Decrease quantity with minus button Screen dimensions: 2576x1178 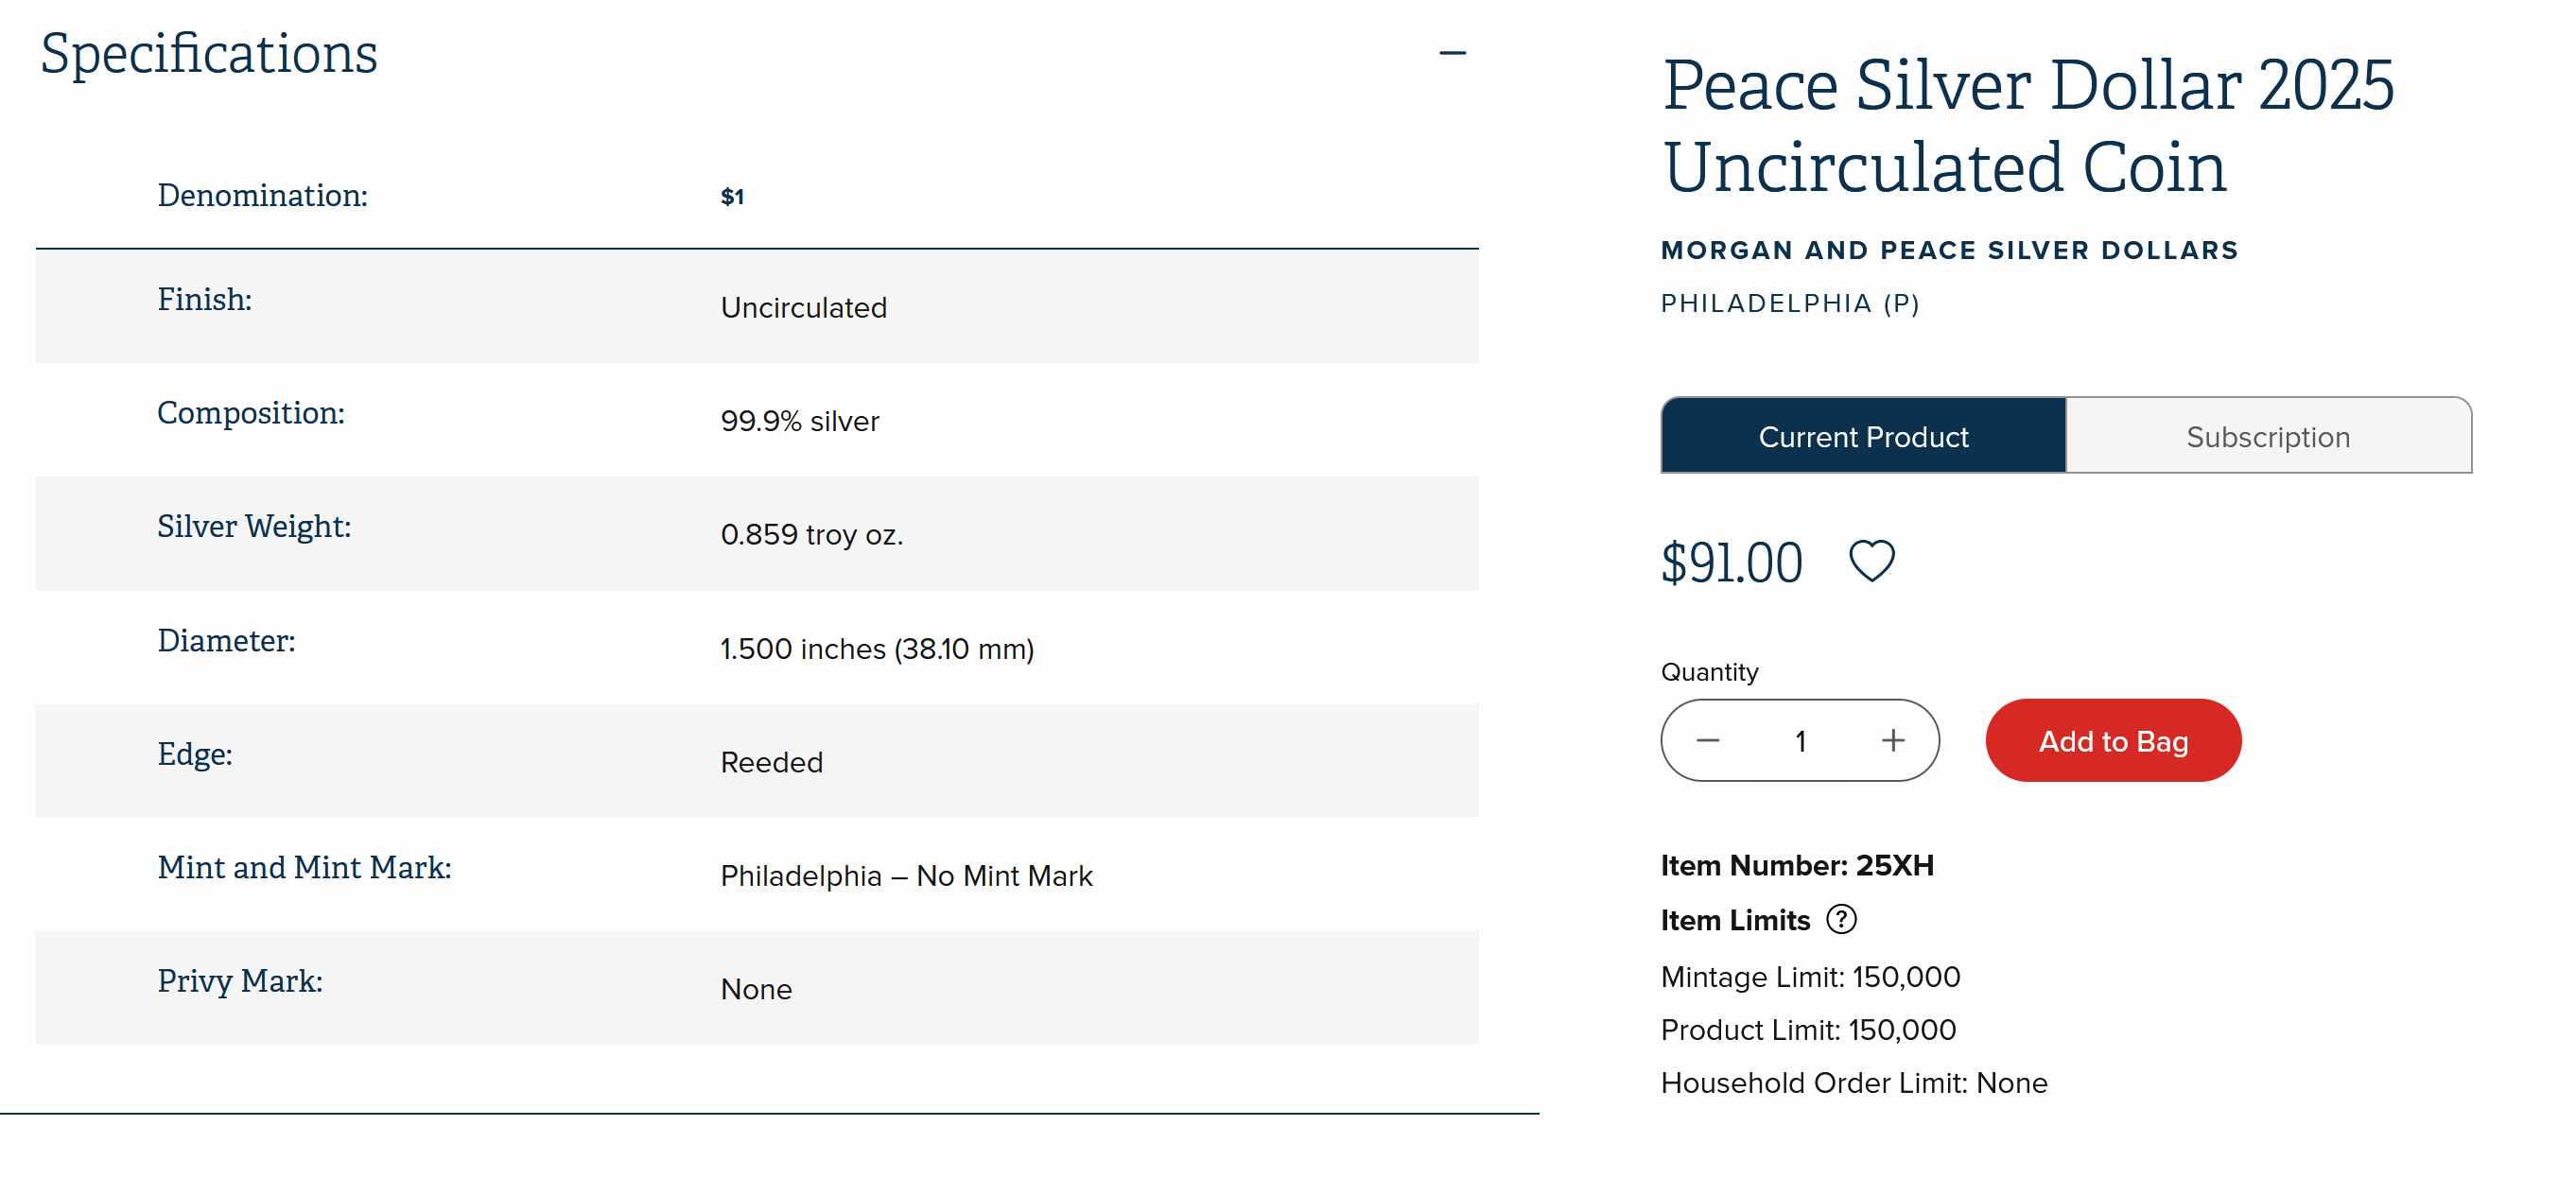point(1707,740)
